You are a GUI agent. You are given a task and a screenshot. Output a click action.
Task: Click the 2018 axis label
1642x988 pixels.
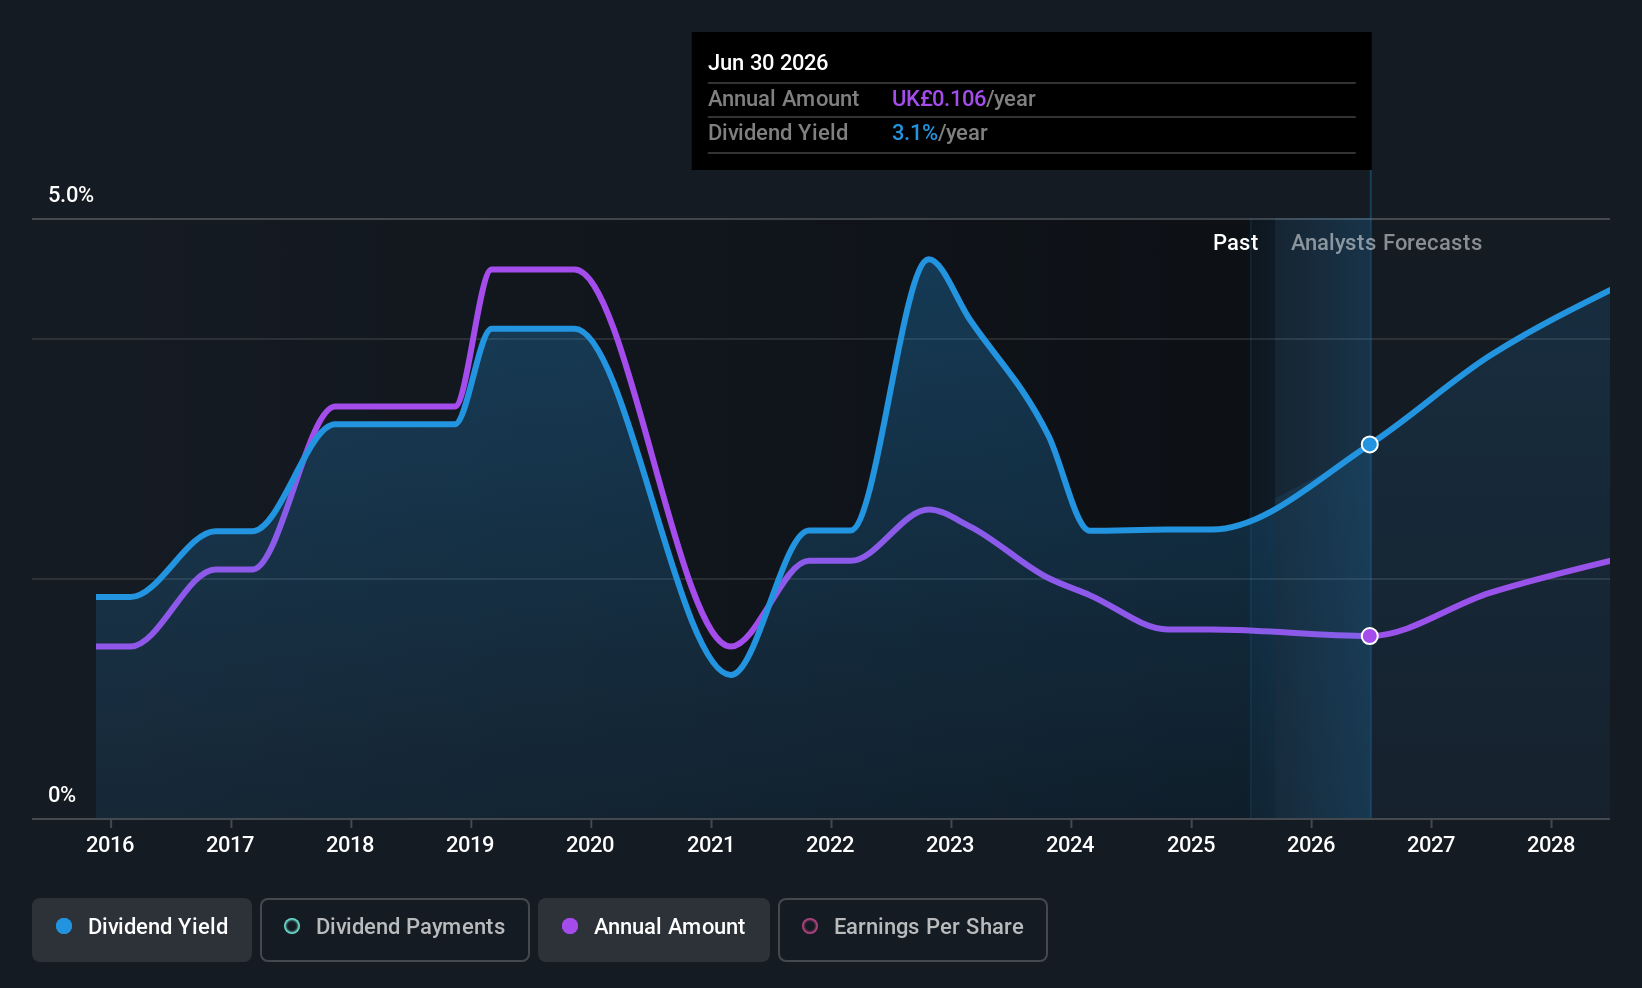(x=350, y=844)
